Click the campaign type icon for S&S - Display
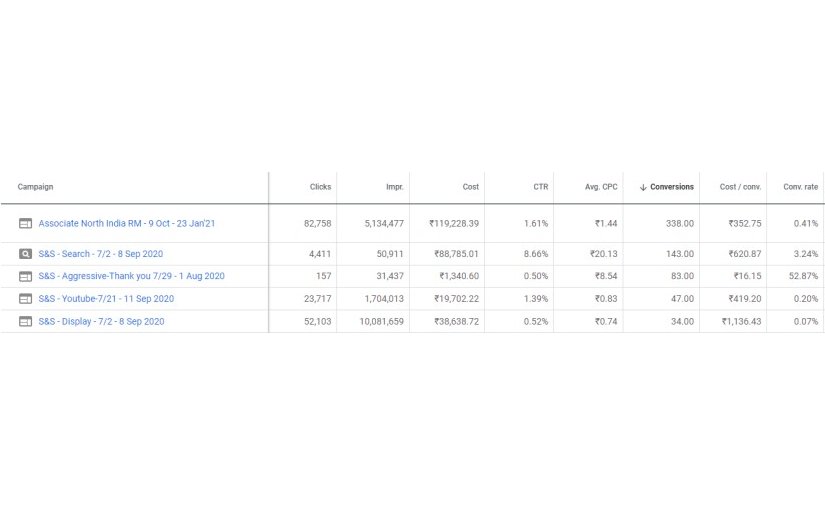The height and width of the screenshot is (525, 825). click(25, 321)
